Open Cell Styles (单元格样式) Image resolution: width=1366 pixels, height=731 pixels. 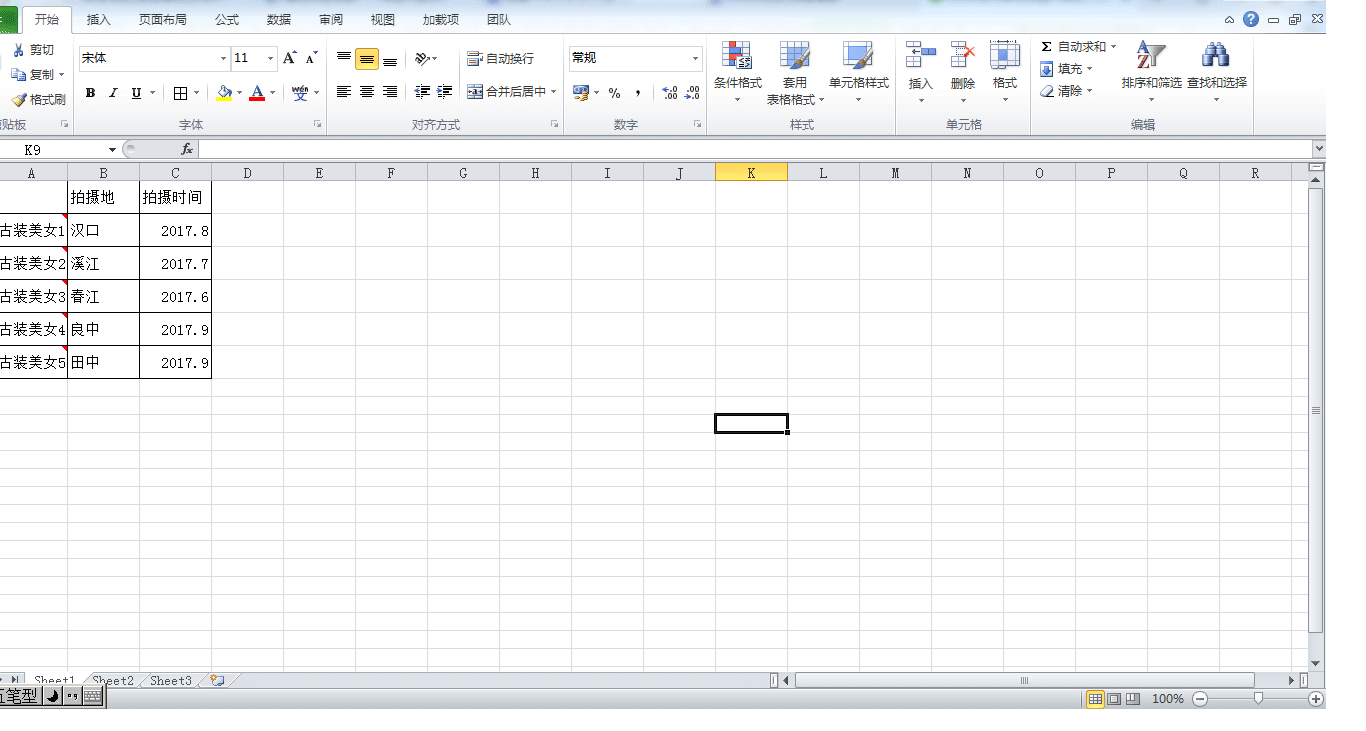pos(858,72)
